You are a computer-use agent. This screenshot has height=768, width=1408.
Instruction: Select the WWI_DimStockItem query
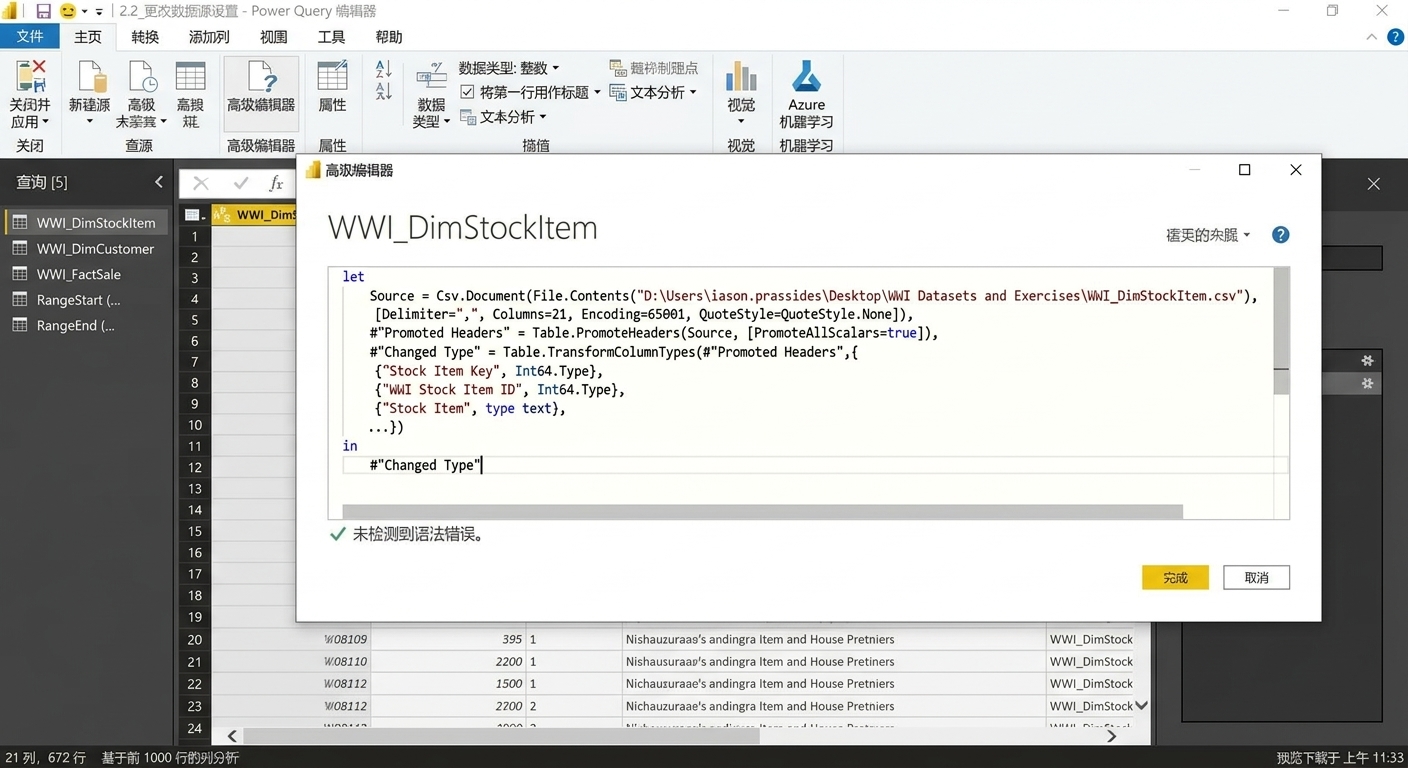pos(87,223)
